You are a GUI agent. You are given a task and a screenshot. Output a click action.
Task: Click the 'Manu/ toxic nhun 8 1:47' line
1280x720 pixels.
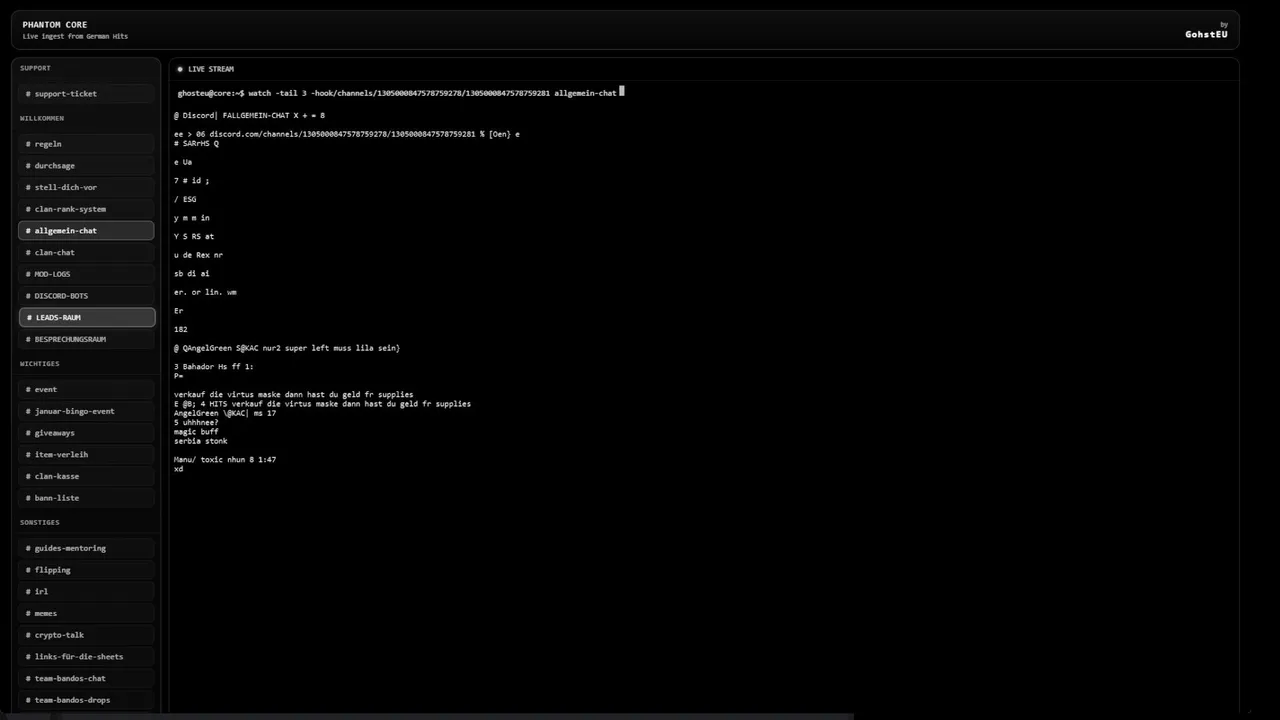click(225, 460)
